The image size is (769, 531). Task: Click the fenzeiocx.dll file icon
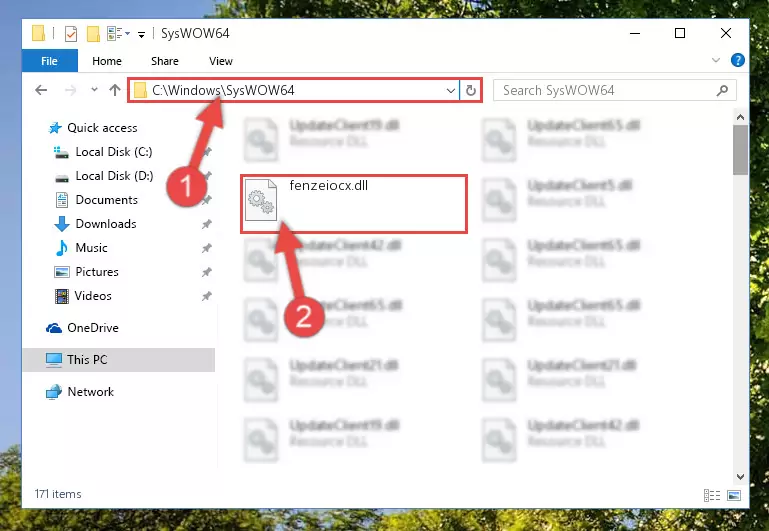[x=260, y=200]
